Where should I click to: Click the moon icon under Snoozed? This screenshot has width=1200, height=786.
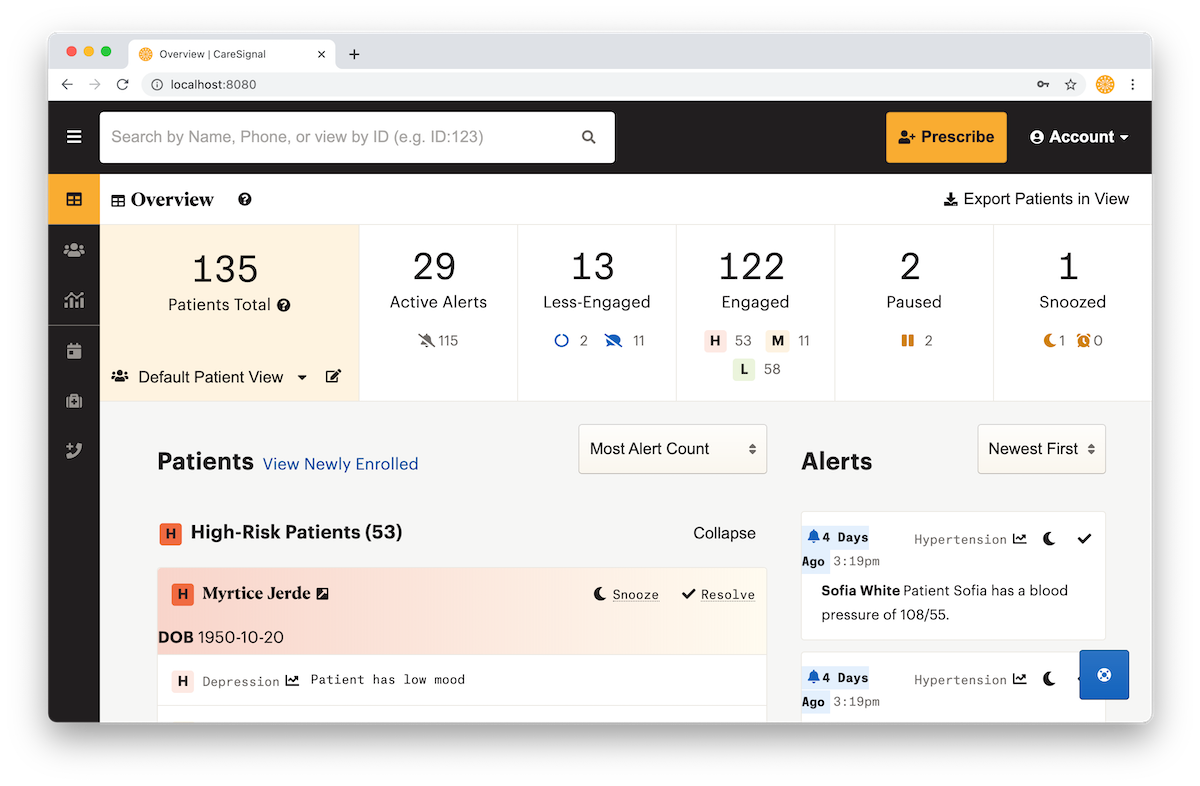pos(1050,341)
